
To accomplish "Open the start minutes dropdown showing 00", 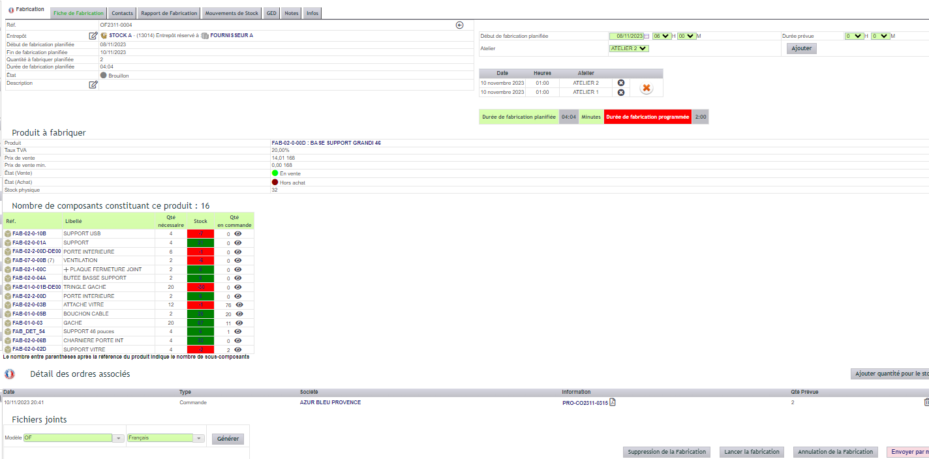I will click(686, 36).
